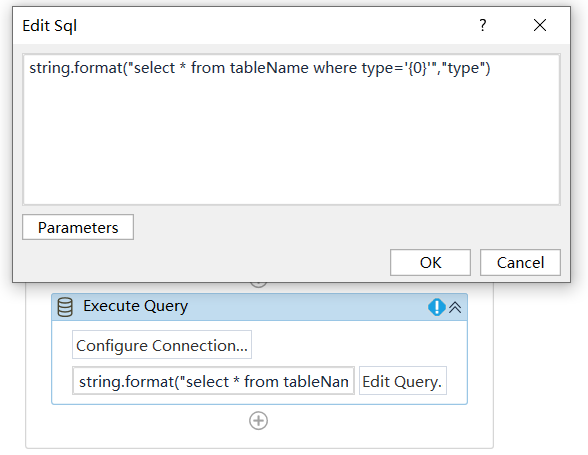The height and width of the screenshot is (455, 588).
Task: Collapse the Execute Query activity
Action: (455, 307)
